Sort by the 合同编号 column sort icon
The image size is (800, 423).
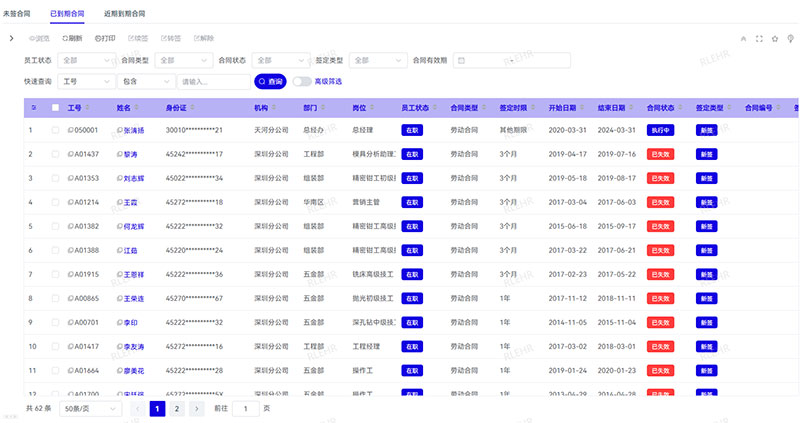[x=778, y=108]
